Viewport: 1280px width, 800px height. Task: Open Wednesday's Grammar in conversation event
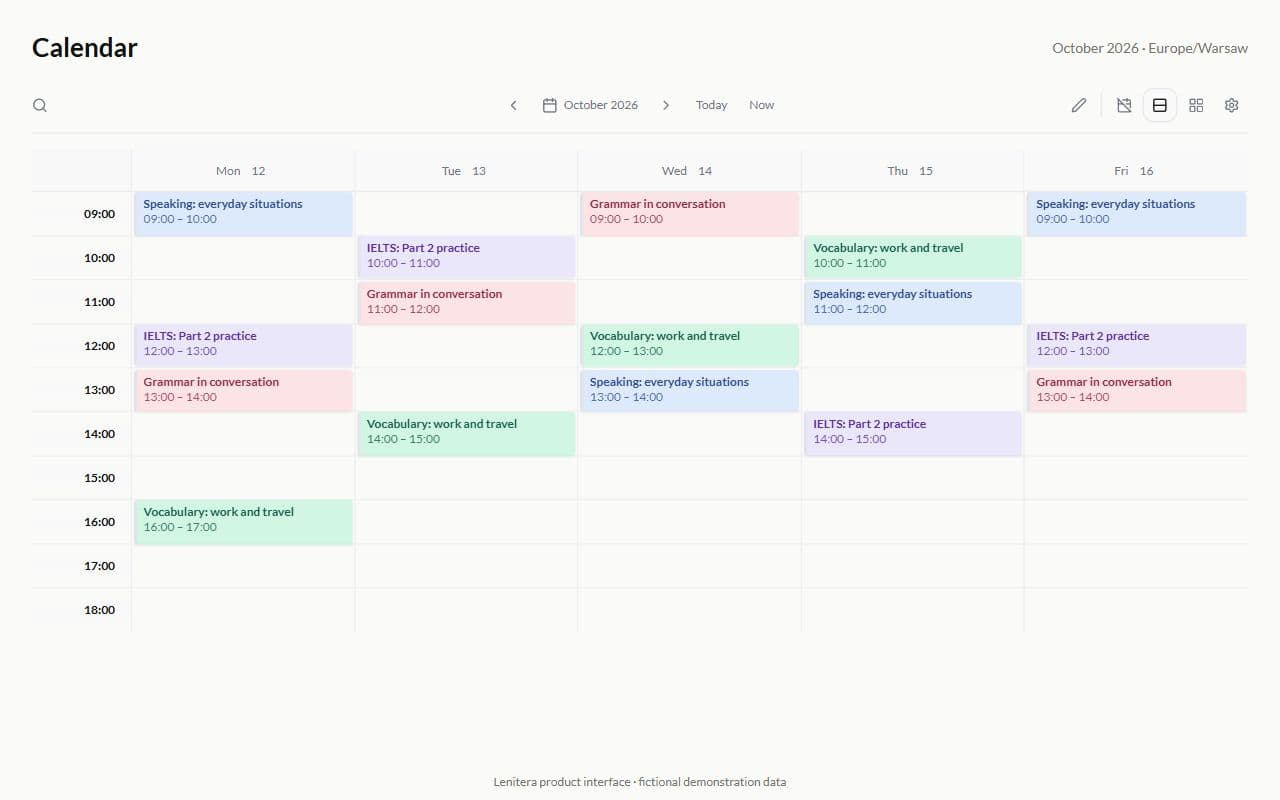689,214
